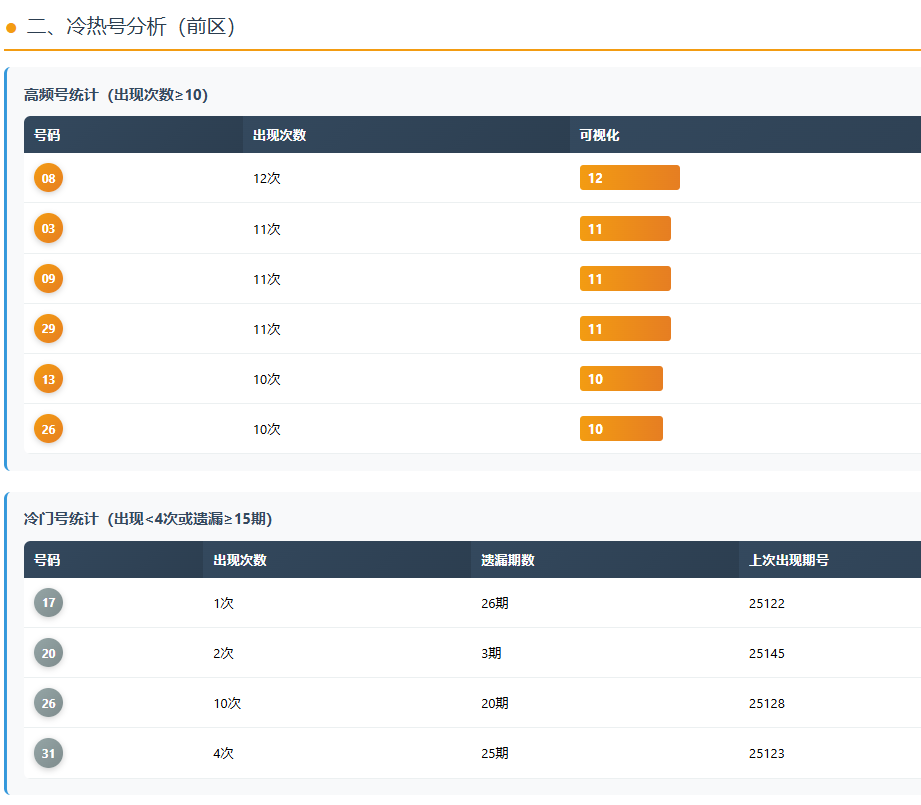921x805 pixels.
Task: Click the gray number 20 ball
Action: coord(48,653)
